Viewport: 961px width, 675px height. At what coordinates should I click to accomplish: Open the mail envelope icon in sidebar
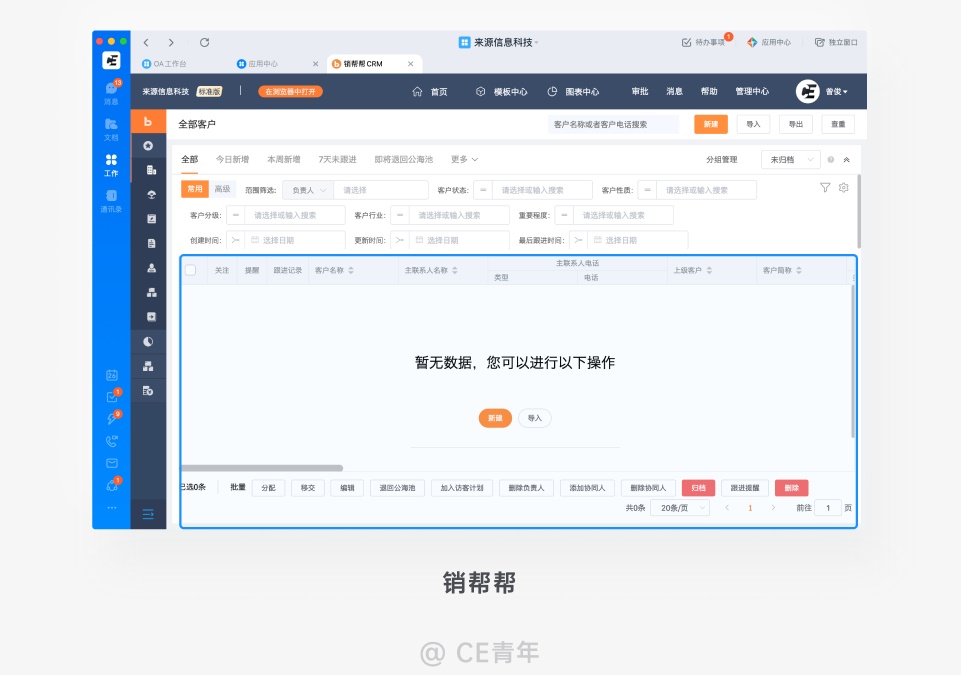pos(112,463)
